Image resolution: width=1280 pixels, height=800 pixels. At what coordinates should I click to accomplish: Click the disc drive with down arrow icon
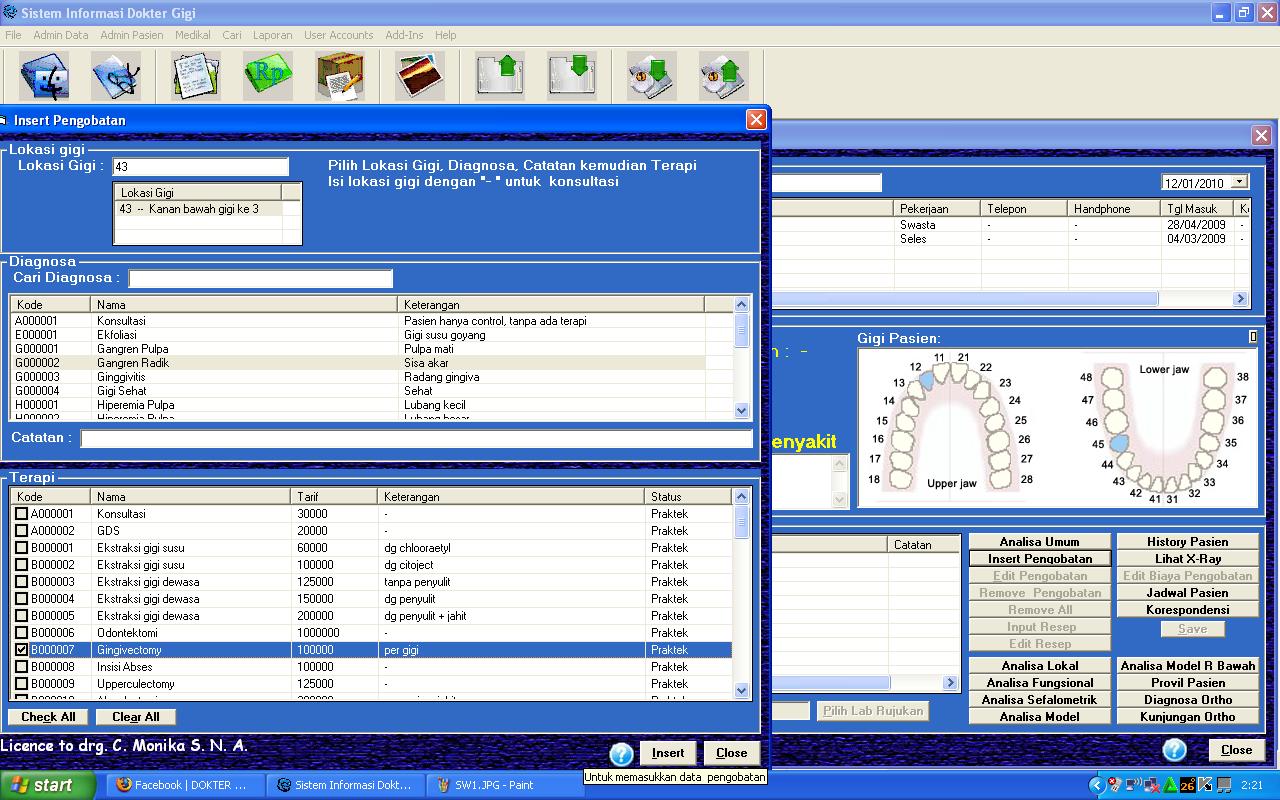(652, 76)
